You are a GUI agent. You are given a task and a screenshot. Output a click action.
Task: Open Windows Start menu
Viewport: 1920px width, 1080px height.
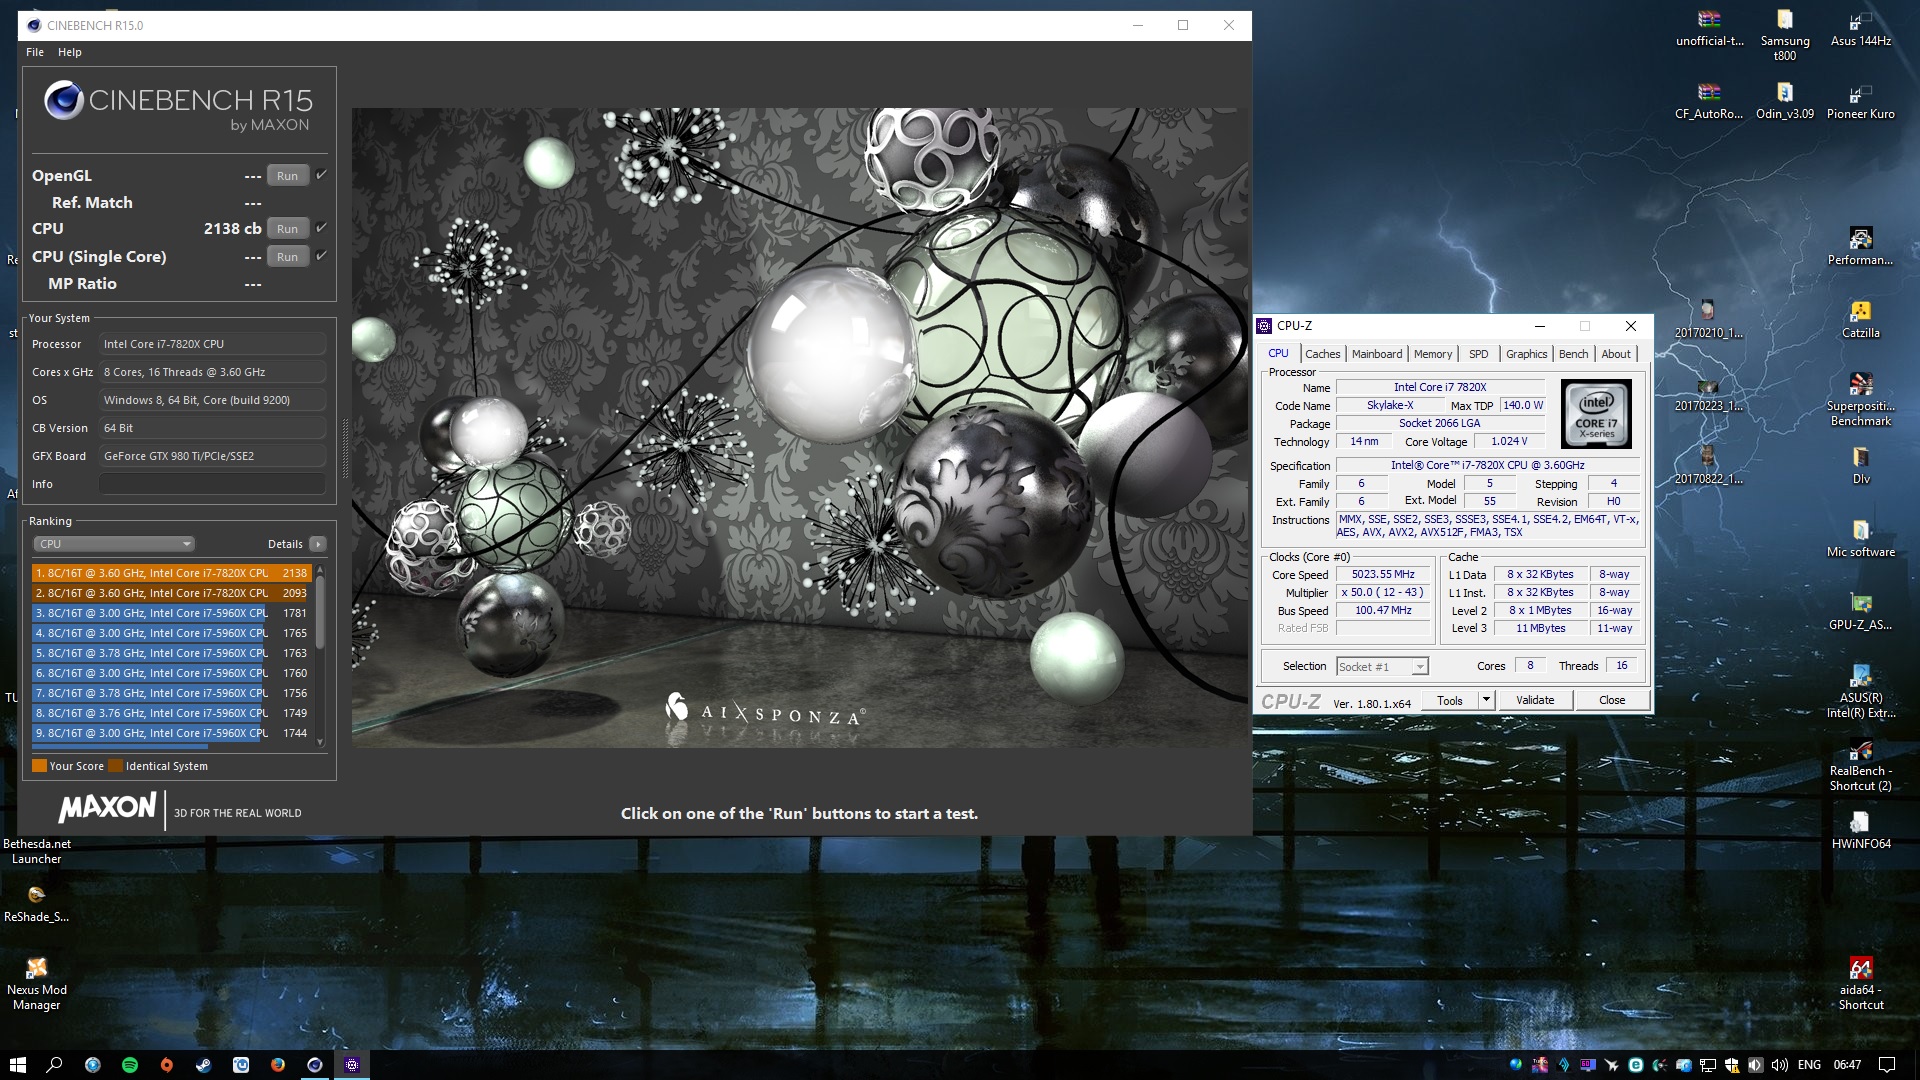coord(17,1065)
